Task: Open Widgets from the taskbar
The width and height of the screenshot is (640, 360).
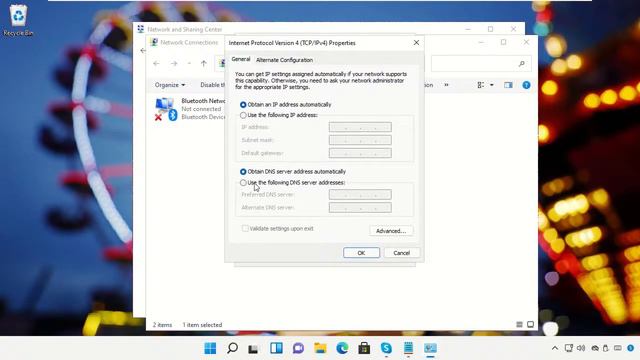Action: 276,348
